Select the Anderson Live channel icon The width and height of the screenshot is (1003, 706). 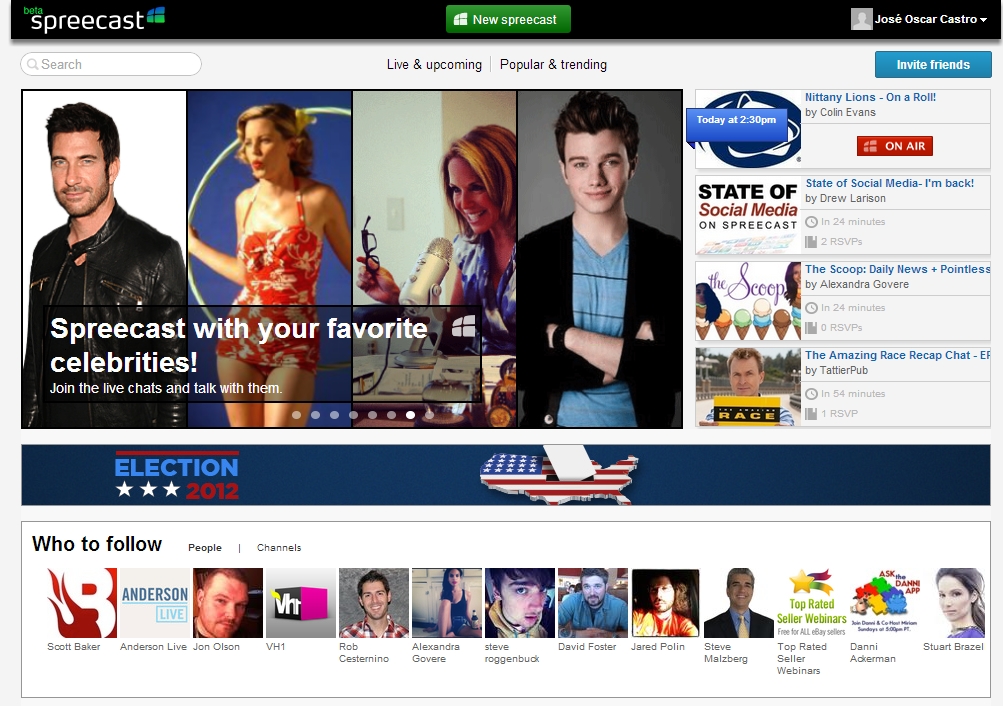pyautogui.click(x=154, y=603)
